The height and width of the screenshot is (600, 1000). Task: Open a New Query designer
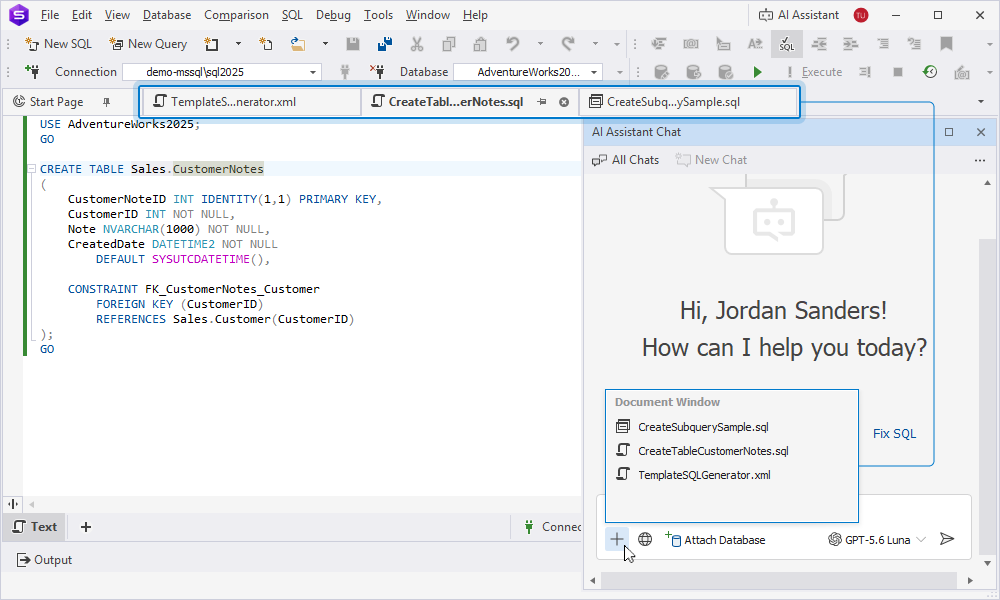148,44
